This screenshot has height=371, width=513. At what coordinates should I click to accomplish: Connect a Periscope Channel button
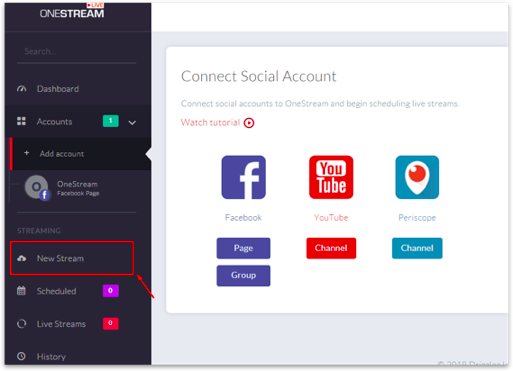tap(417, 248)
